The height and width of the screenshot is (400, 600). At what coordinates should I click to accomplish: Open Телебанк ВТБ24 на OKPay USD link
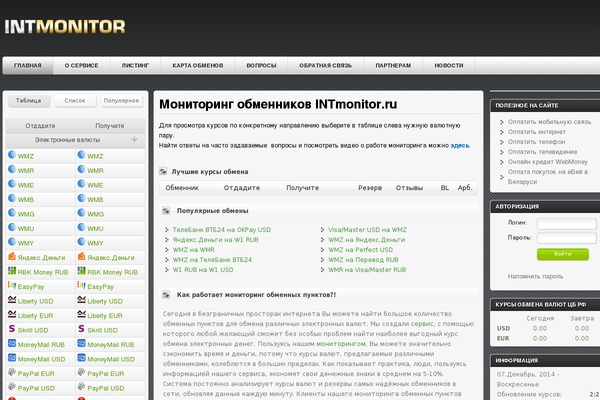(222, 230)
